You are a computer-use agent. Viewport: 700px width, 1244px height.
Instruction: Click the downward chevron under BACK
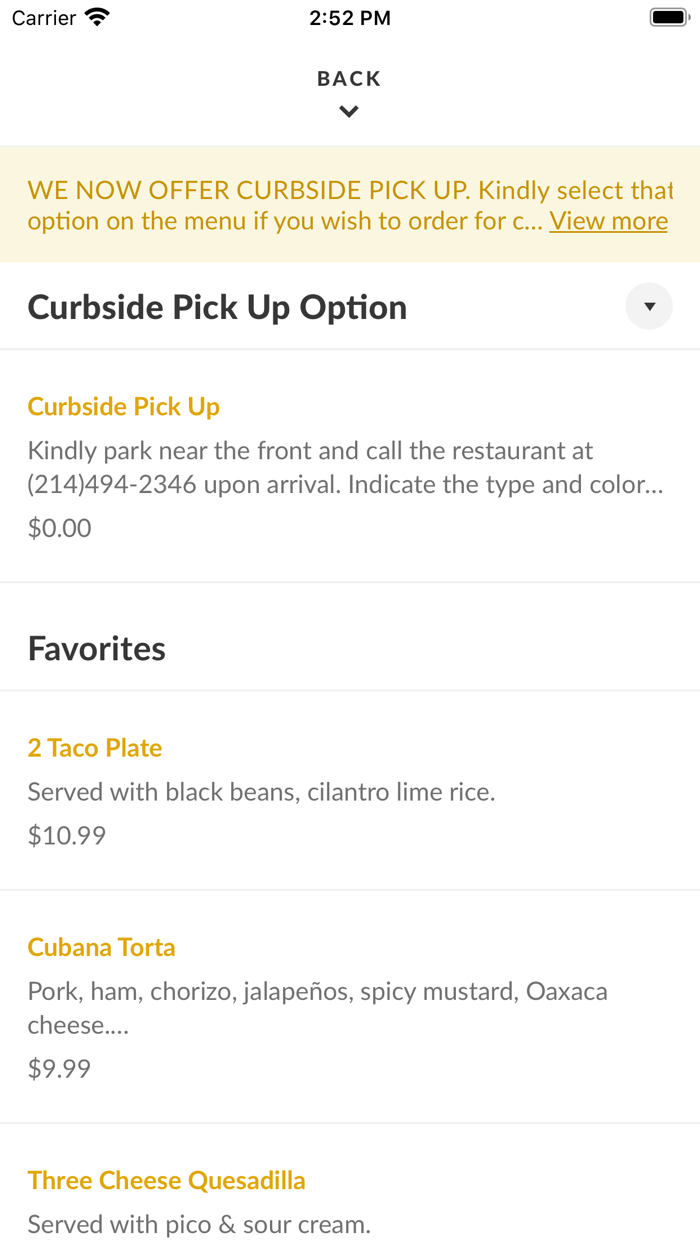(349, 112)
